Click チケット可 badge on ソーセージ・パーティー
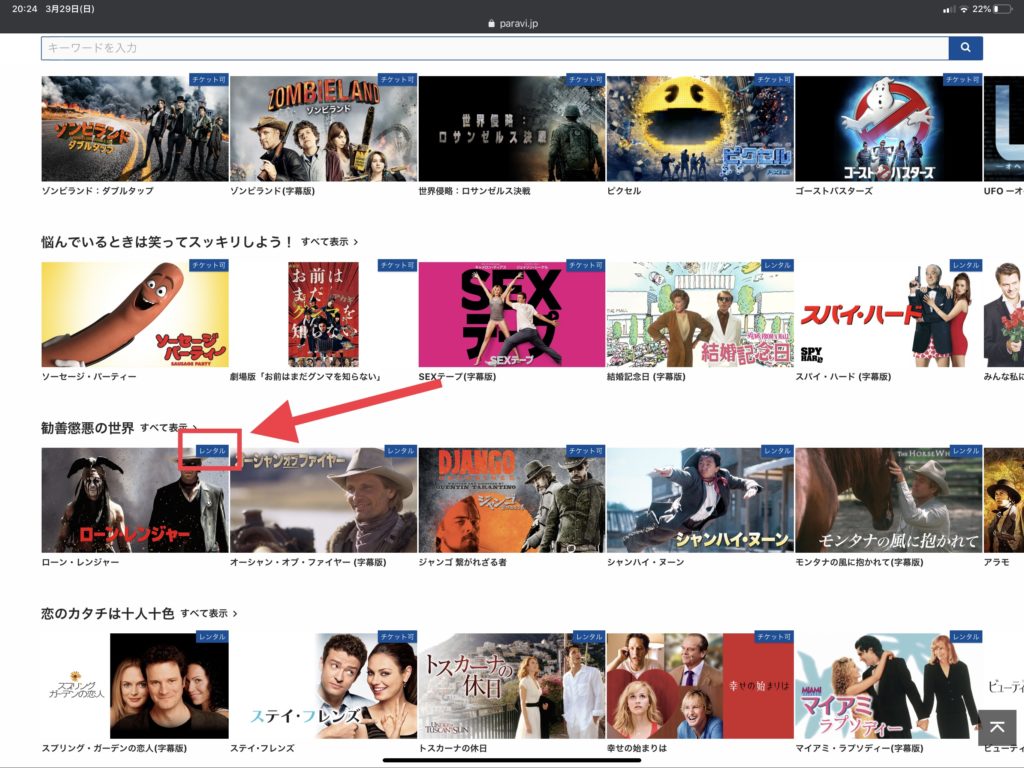The height and width of the screenshot is (768, 1024). tap(209, 265)
